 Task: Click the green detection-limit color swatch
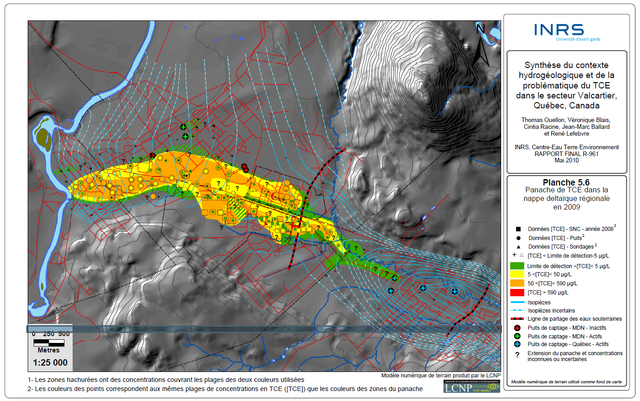tap(517, 266)
